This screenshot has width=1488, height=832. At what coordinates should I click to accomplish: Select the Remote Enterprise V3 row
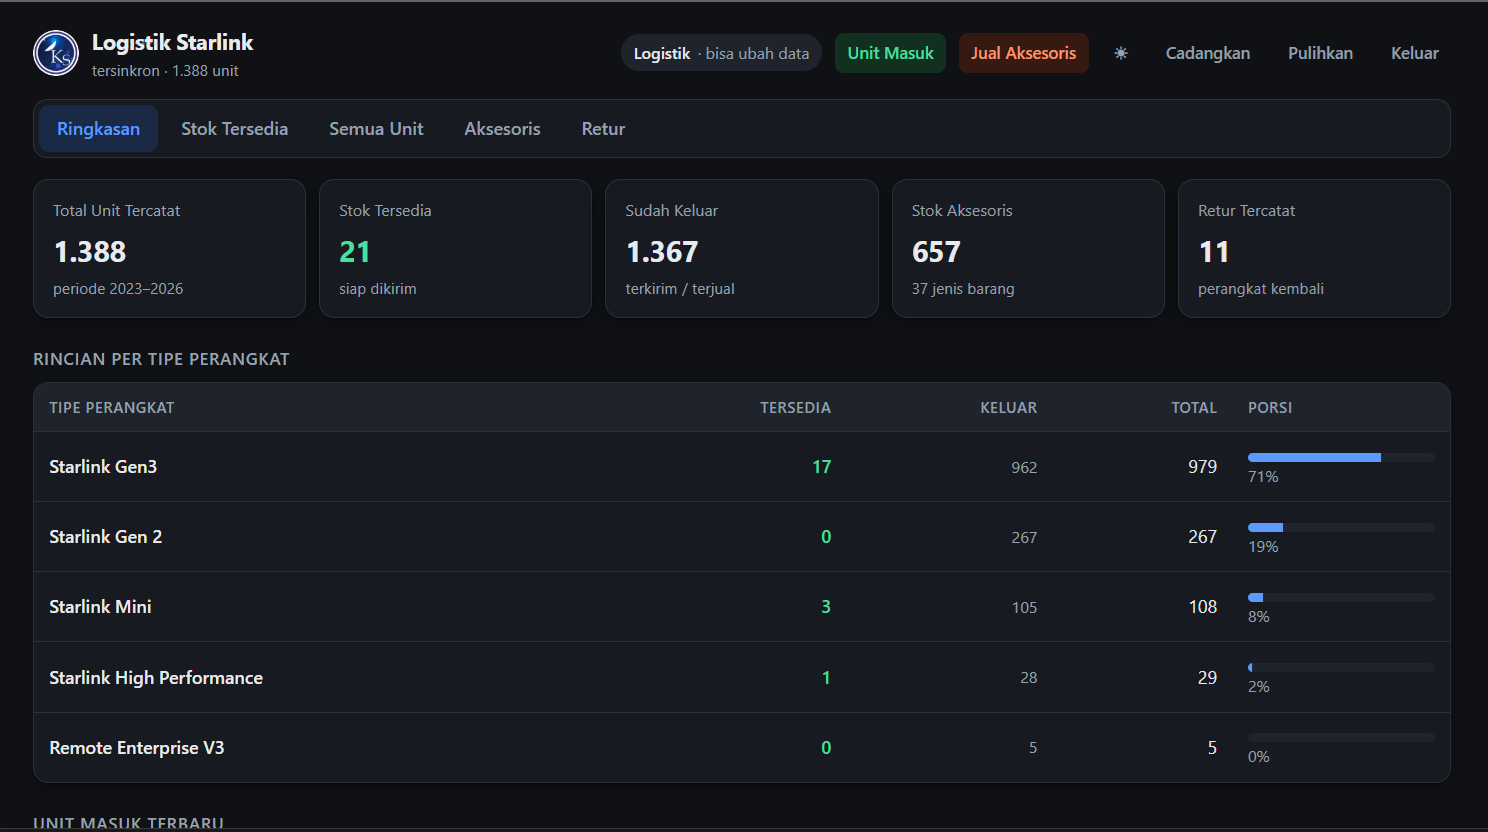point(742,748)
